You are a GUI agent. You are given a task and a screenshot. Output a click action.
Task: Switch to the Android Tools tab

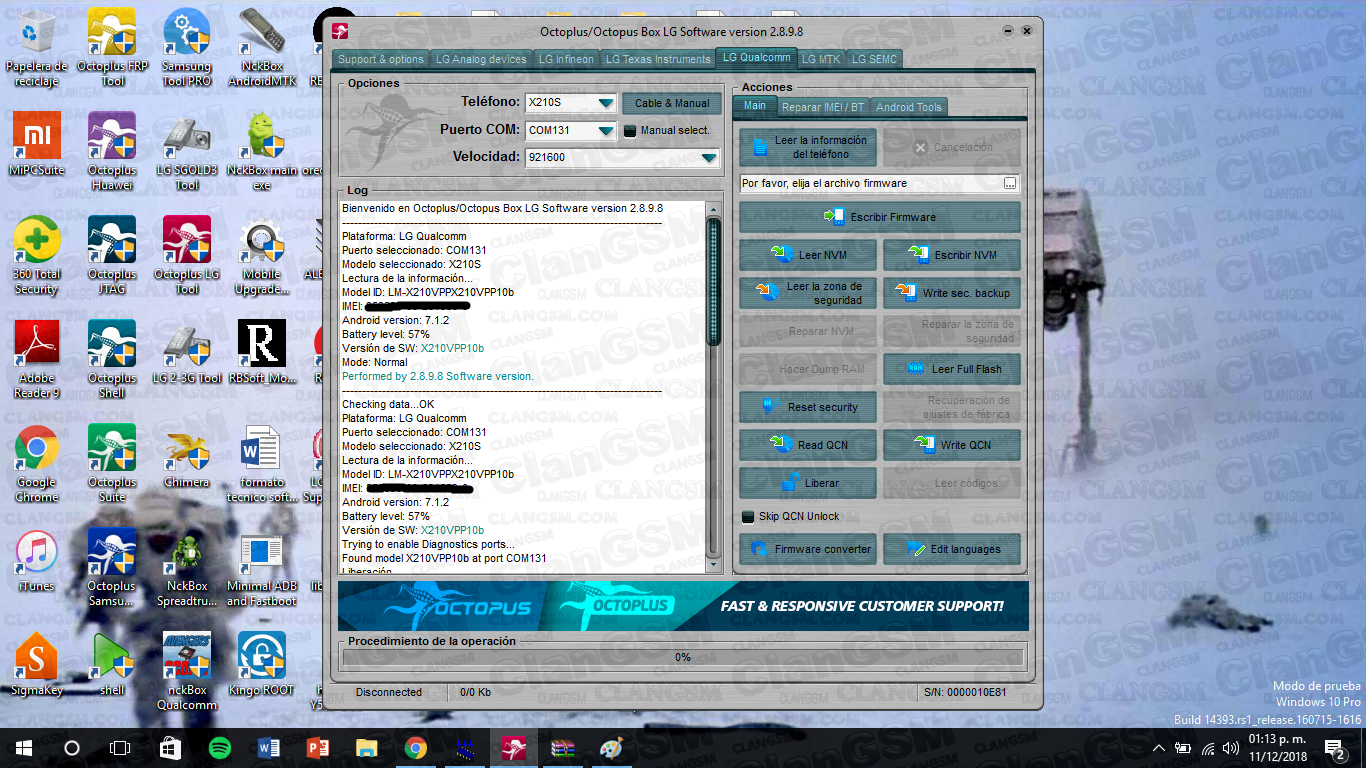[x=908, y=107]
